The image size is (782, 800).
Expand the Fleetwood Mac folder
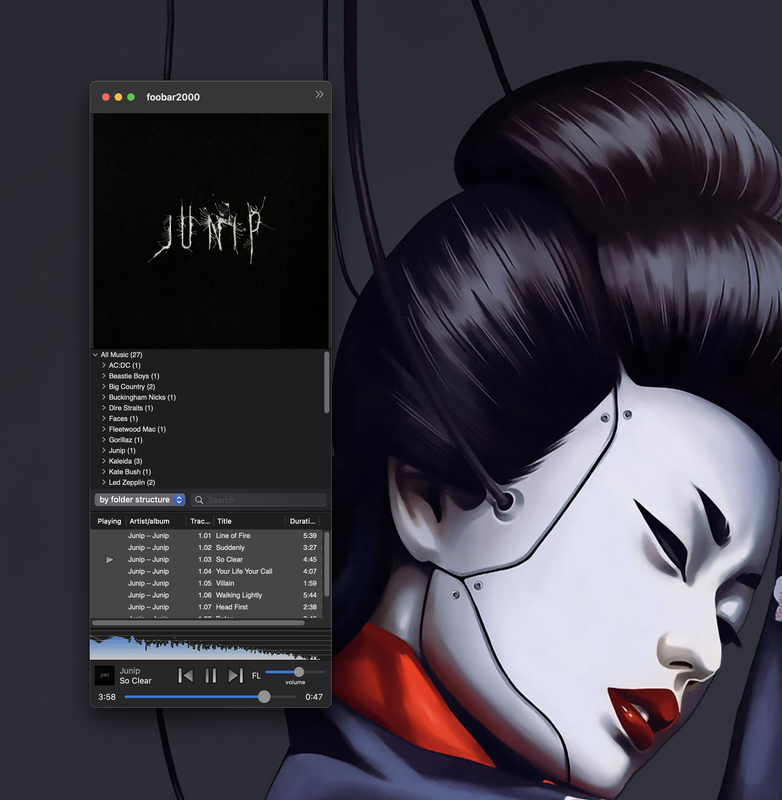click(x=104, y=429)
